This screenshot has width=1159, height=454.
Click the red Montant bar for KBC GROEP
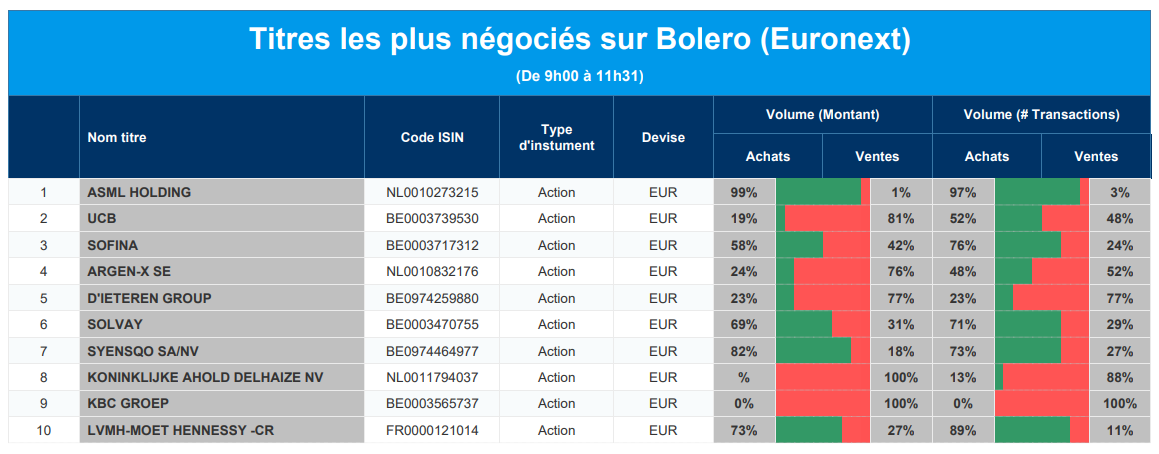coord(822,404)
